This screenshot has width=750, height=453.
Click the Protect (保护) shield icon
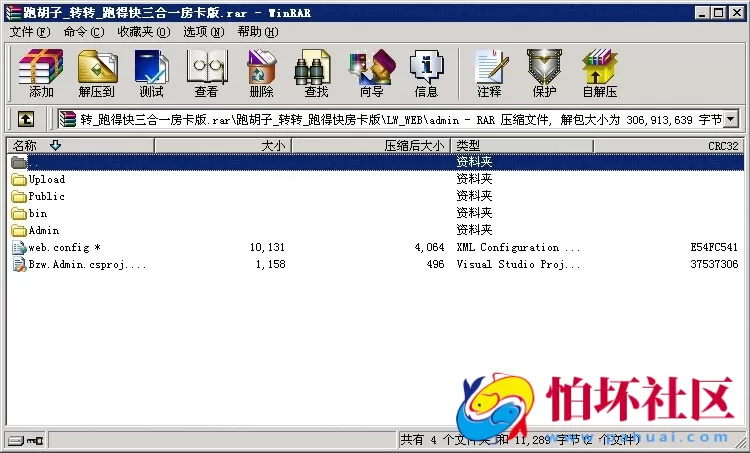[x=544, y=73]
